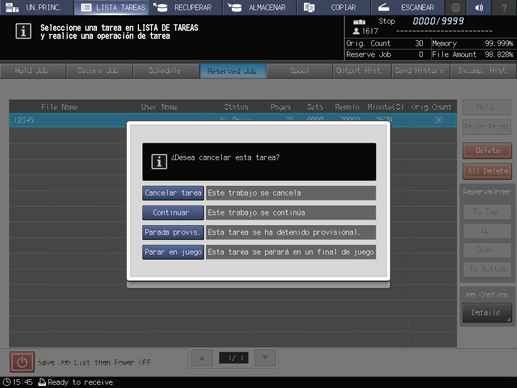Click the All Delete button

click(487, 171)
